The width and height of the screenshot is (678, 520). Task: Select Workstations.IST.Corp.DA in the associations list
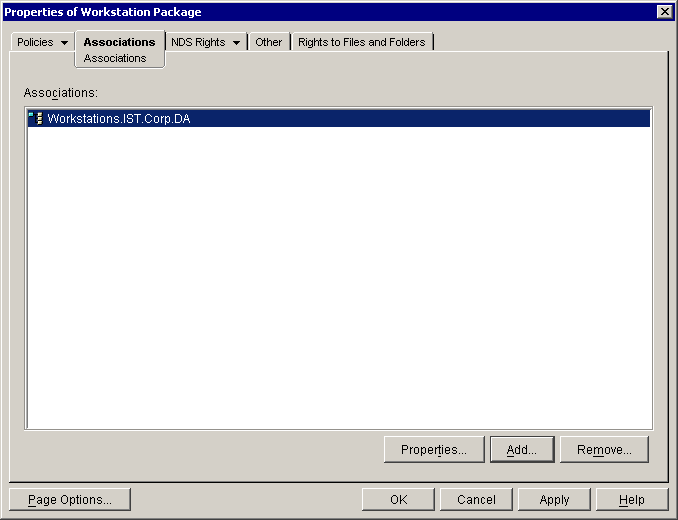(339, 118)
